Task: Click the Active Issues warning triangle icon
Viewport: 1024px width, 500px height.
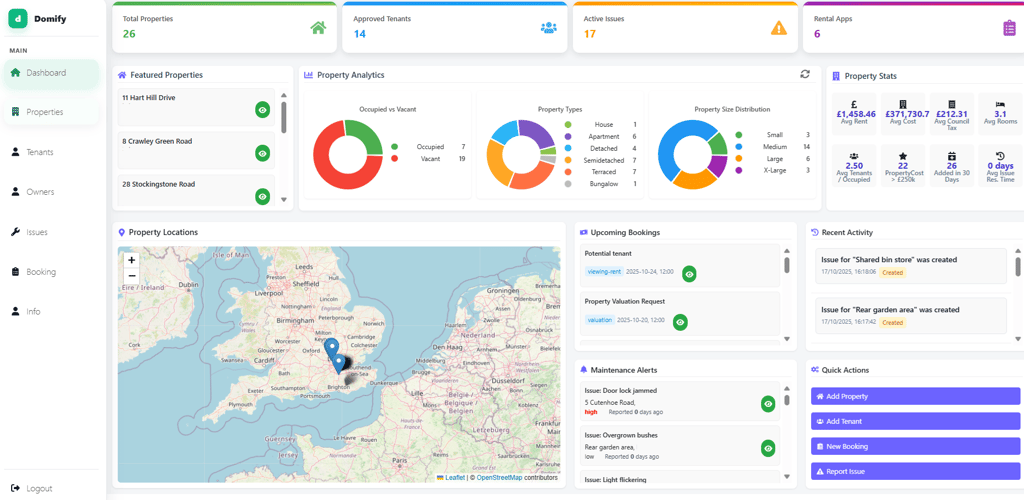Action: 779,27
